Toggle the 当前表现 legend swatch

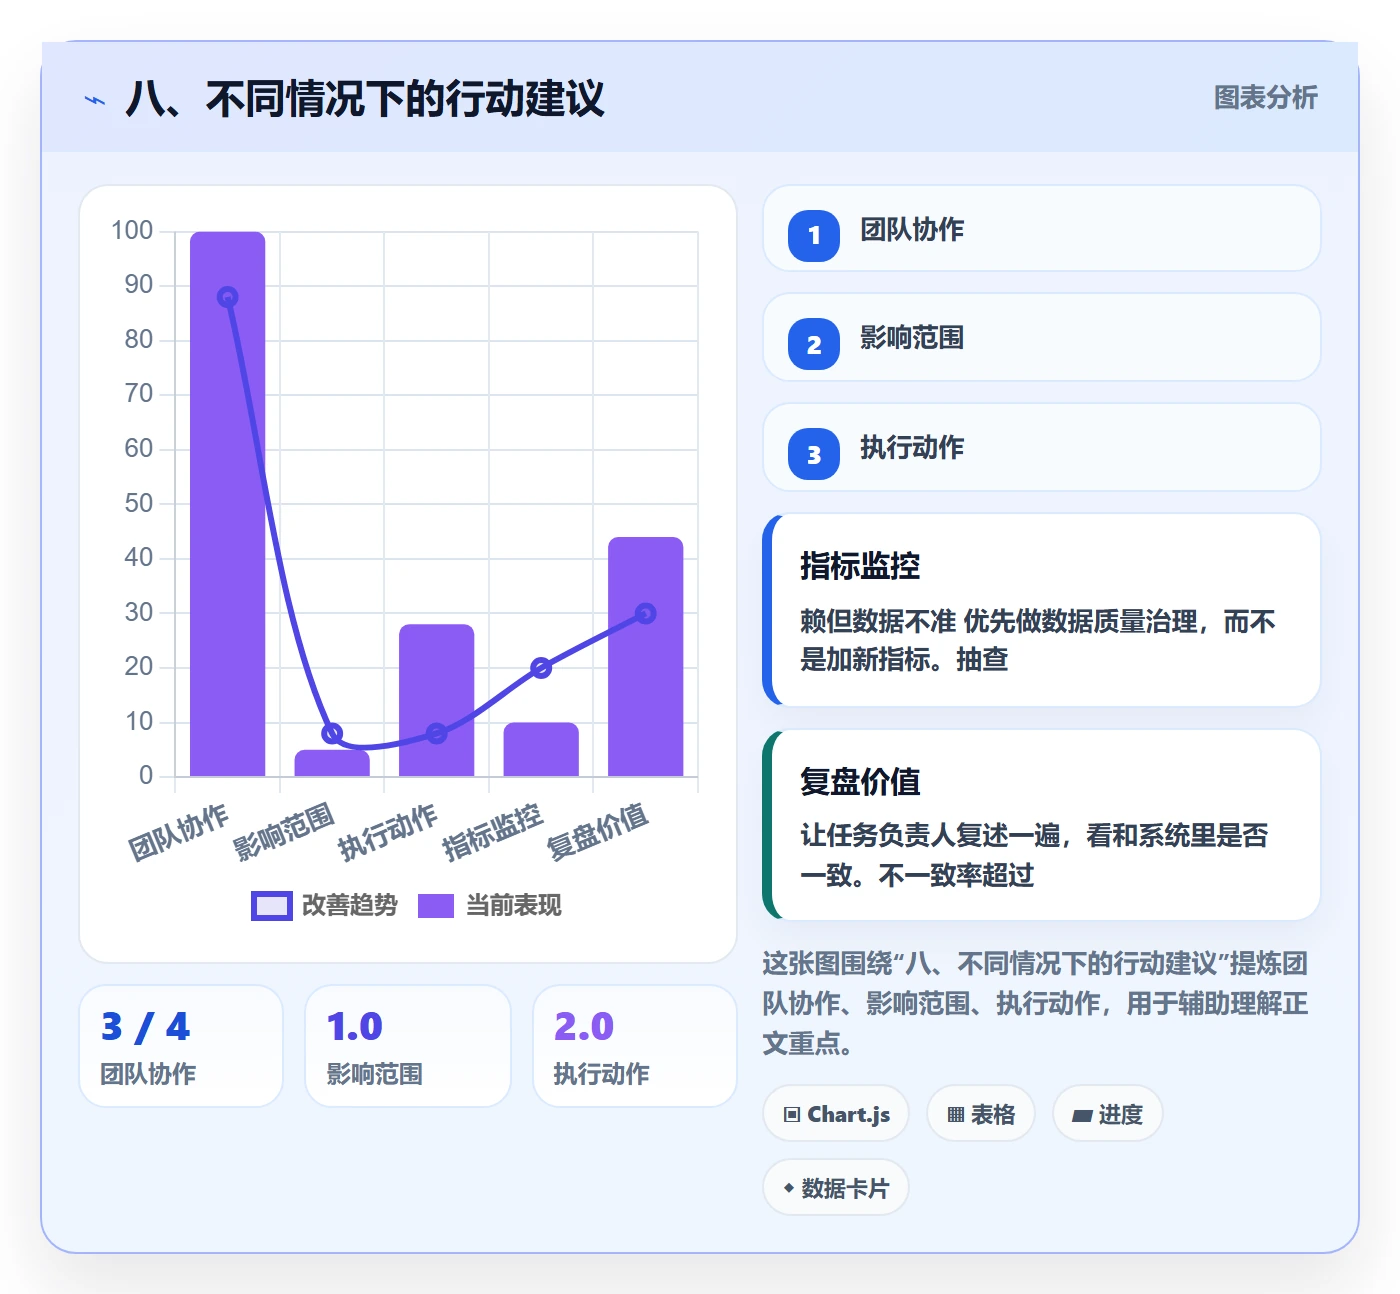(x=436, y=905)
